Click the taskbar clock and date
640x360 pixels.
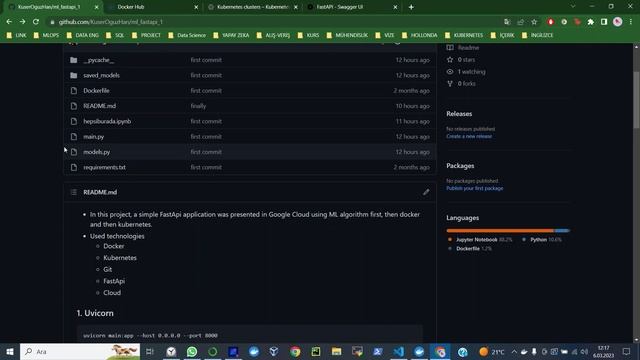[604, 351]
